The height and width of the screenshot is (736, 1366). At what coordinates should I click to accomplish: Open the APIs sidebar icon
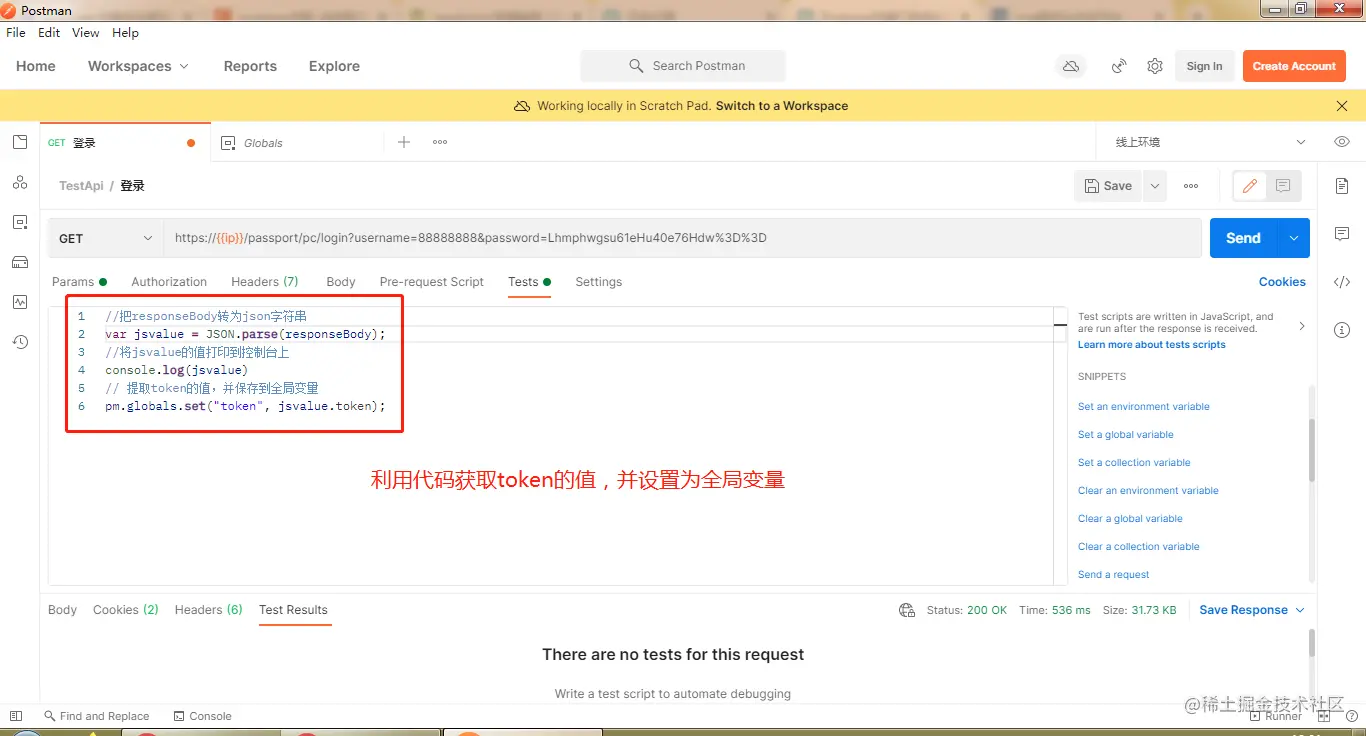coord(20,182)
